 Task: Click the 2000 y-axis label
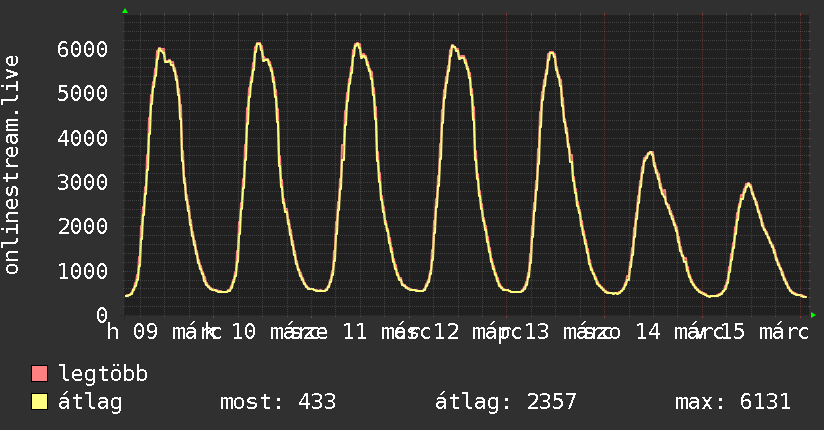tap(83, 227)
